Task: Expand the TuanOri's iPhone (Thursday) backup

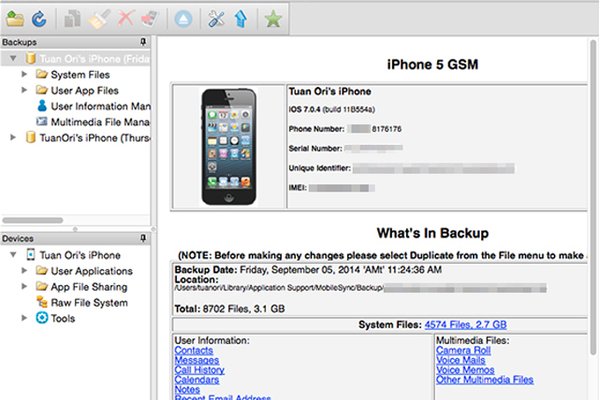Action: point(13,137)
